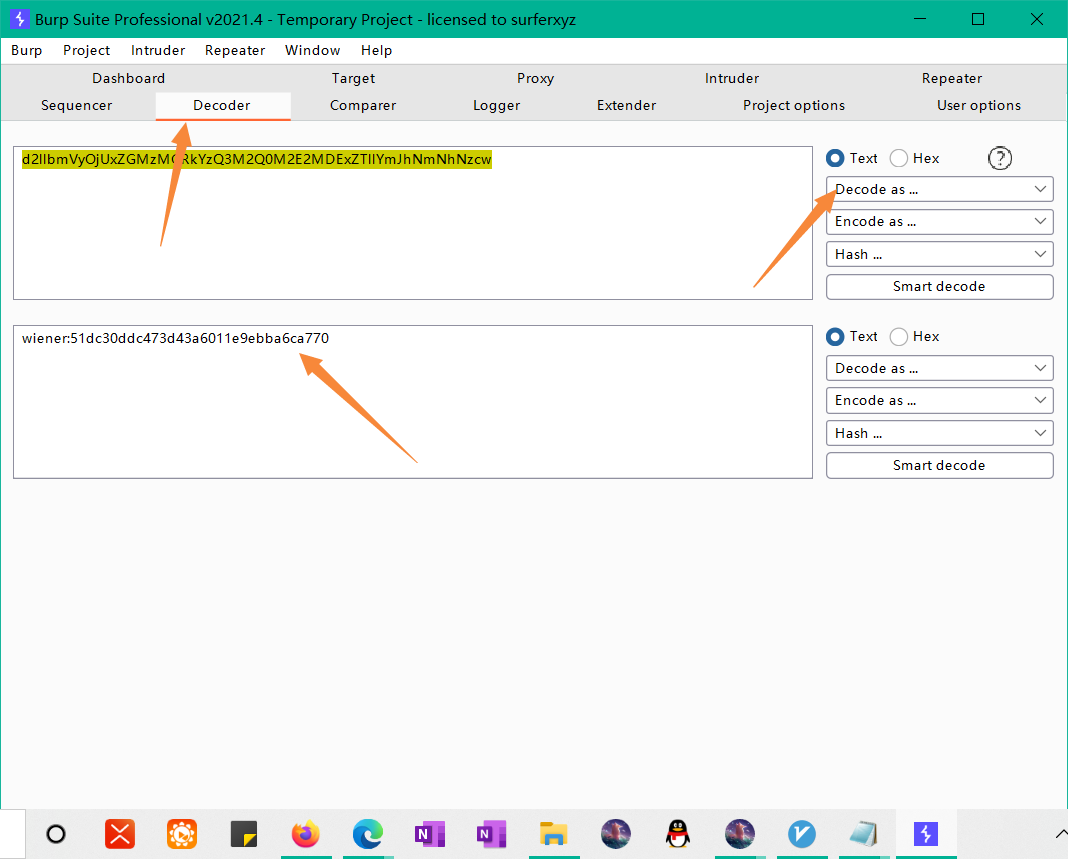Open the avatar app icon right of QQ
This screenshot has height=859, width=1068.
740,834
